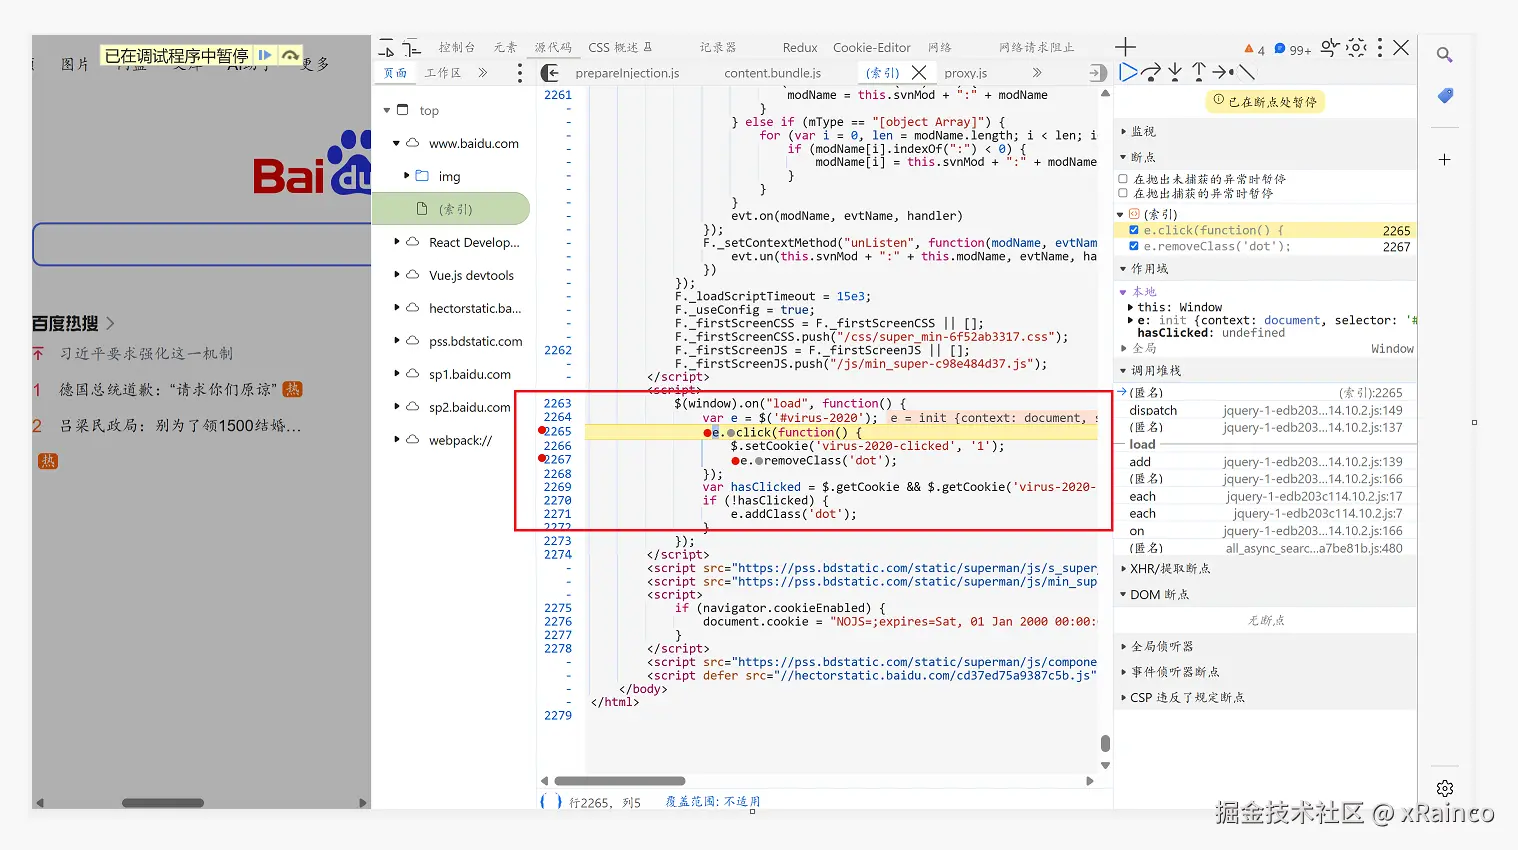The height and width of the screenshot is (850, 1518).
Task: Enable pause on uncaught exceptions checkbox
Action: pyautogui.click(x=1123, y=179)
